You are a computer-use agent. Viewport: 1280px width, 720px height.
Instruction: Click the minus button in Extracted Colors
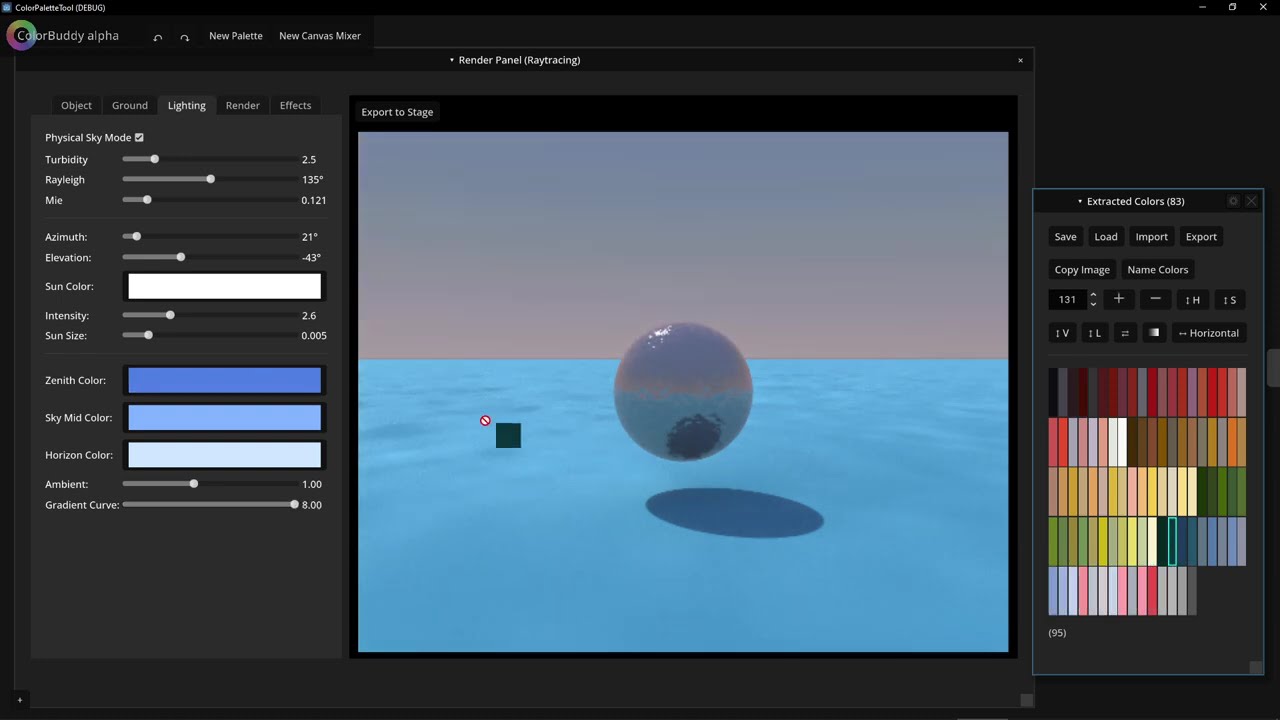tap(1155, 299)
